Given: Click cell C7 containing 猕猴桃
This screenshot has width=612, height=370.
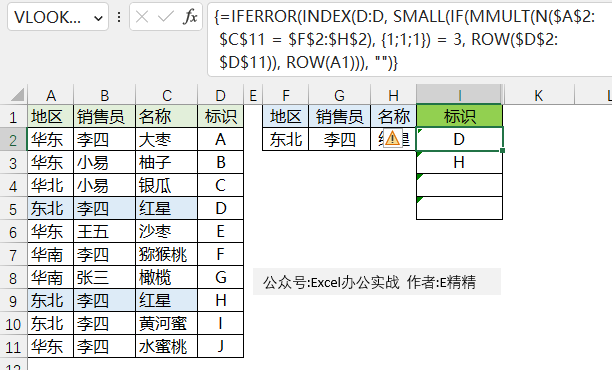Looking at the screenshot, I should pyautogui.click(x=167, y=254).
